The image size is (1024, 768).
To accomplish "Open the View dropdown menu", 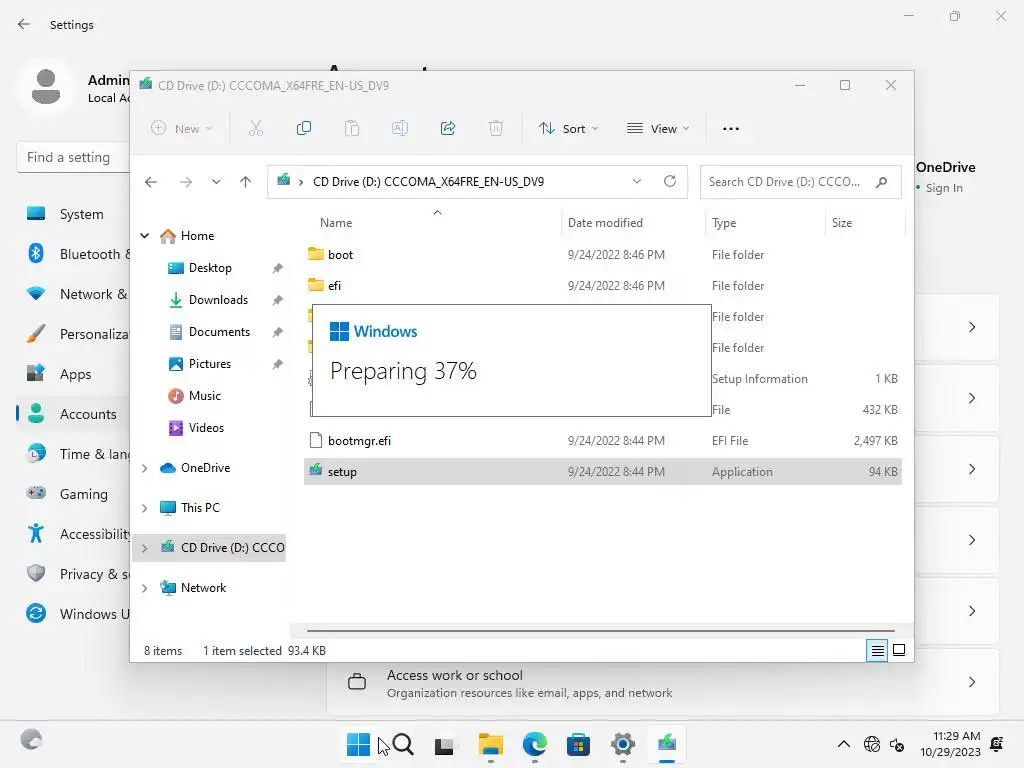I will 658,129.
